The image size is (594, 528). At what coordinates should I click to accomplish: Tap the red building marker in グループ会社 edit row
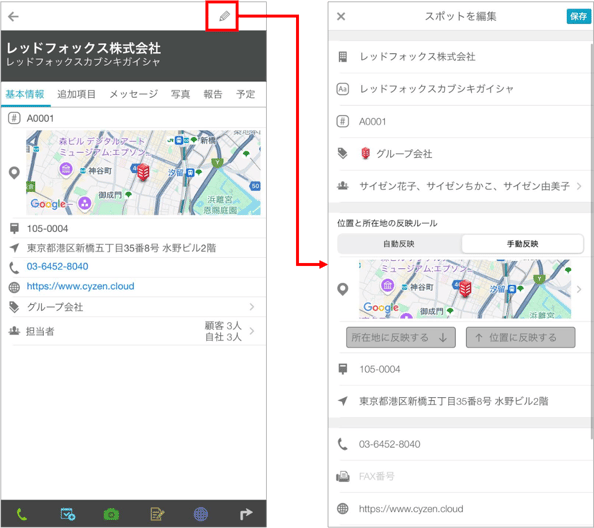[365, 153]
